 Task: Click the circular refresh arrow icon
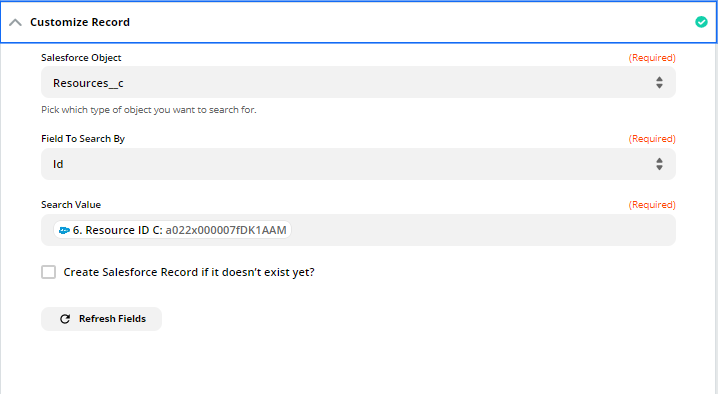click(x=65, y=319)
